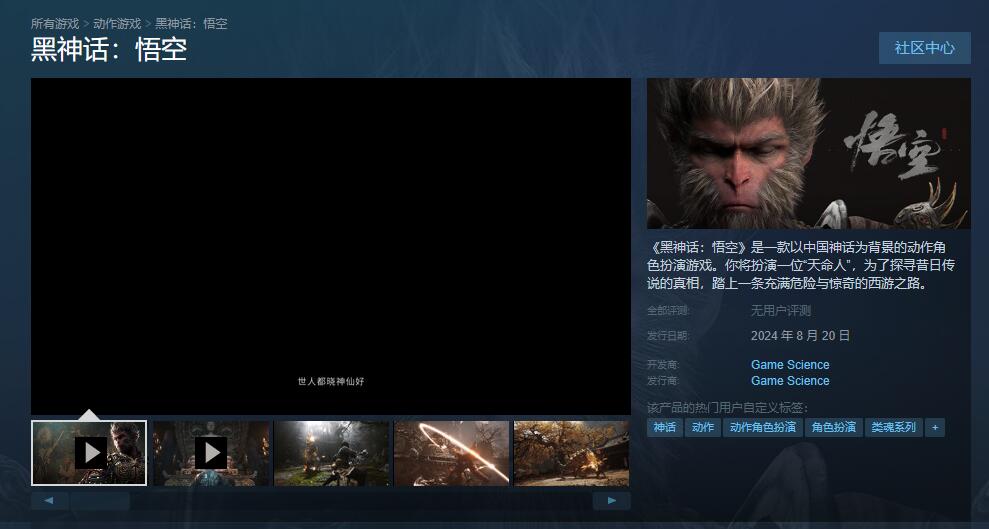
Task: Click the release date 2024 年 8 月 20 日
Action: [x=800, y=335]
